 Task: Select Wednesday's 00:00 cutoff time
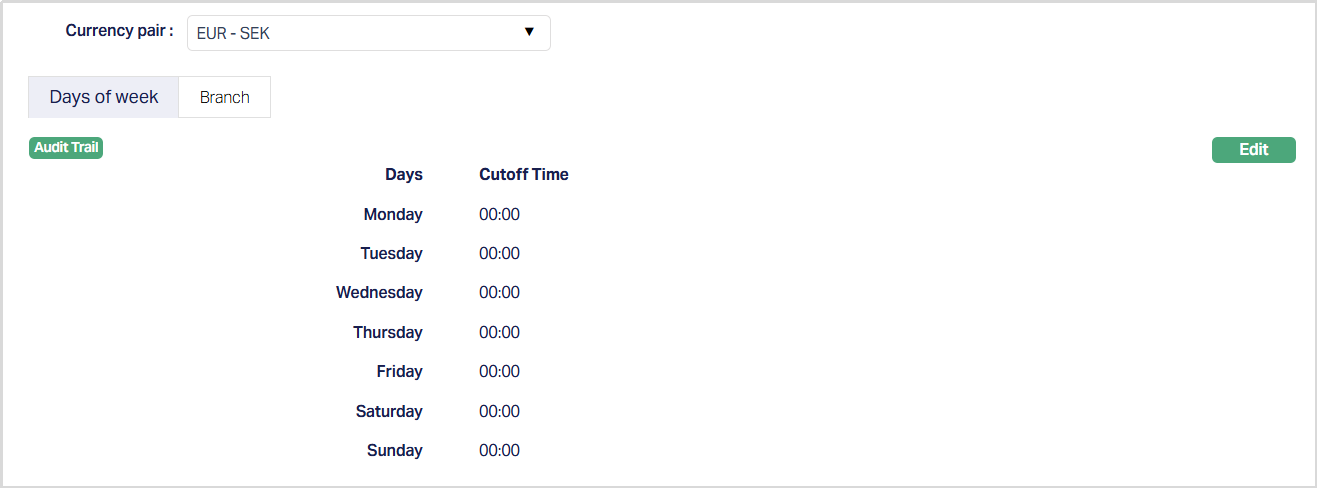click(x=499, y=292)
